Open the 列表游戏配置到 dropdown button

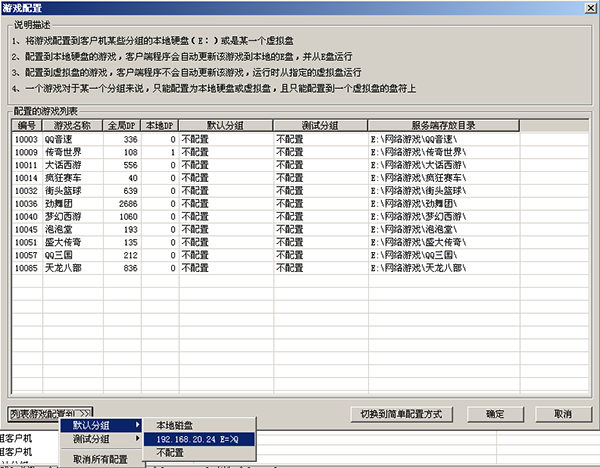[x=50, y=413]
